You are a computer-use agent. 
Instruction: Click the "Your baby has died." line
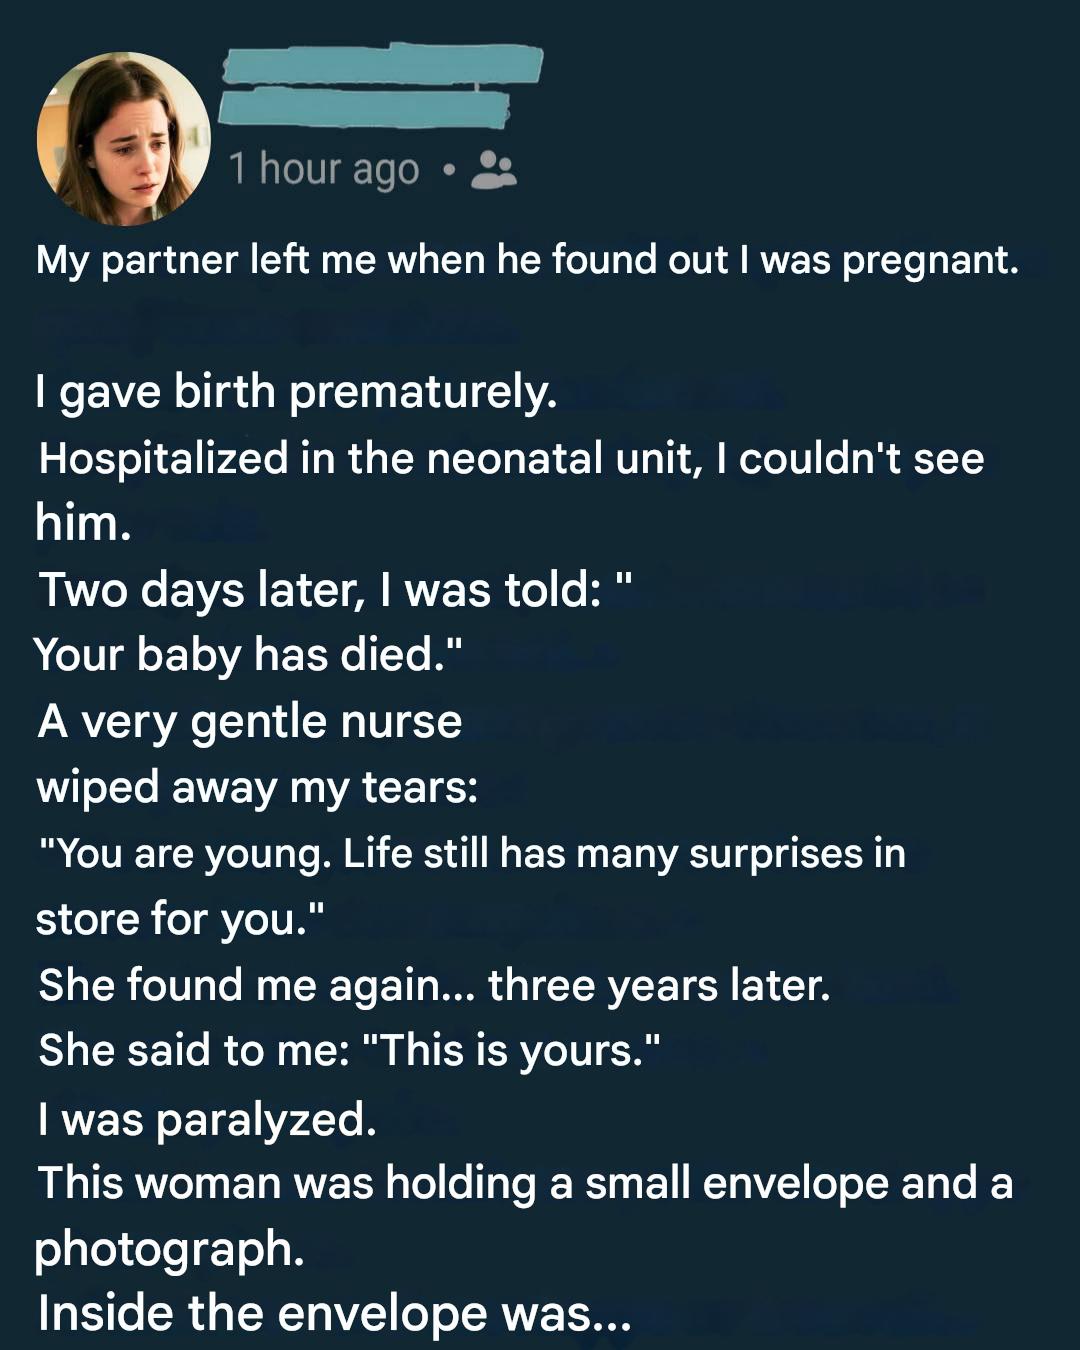click(x=248, y=655)
